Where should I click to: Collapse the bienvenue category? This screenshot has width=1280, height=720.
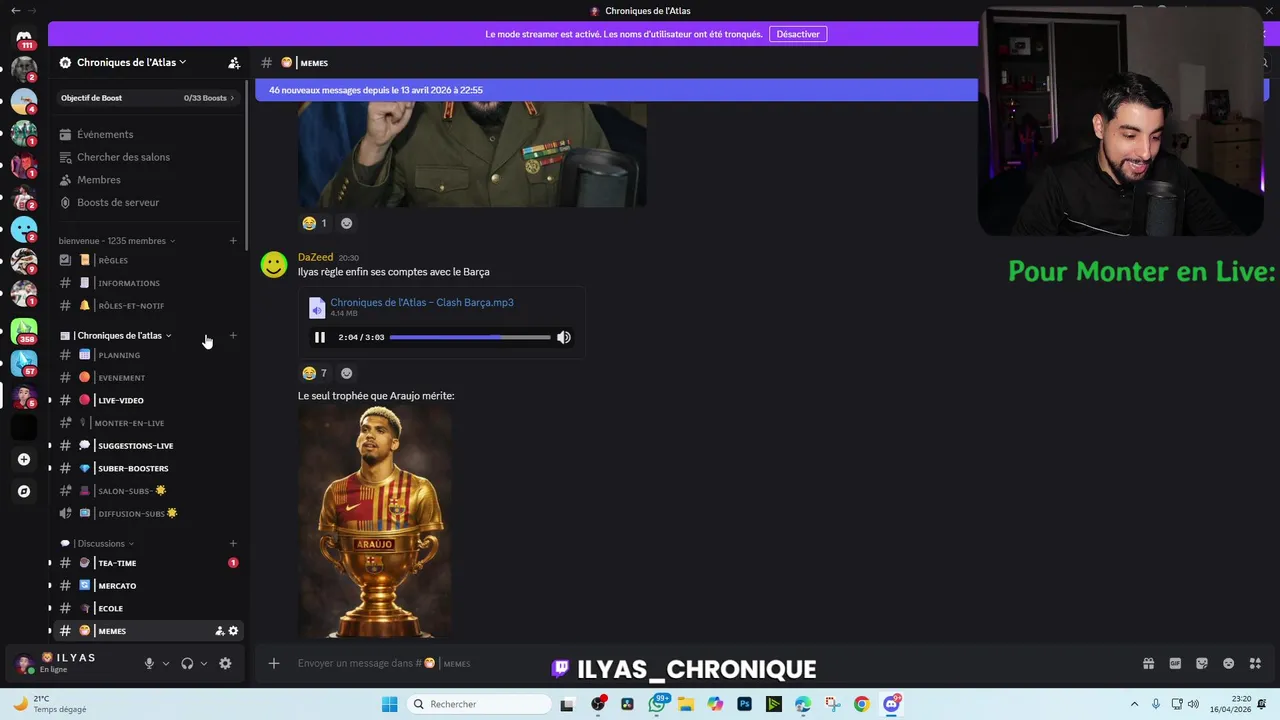[117, 241]
